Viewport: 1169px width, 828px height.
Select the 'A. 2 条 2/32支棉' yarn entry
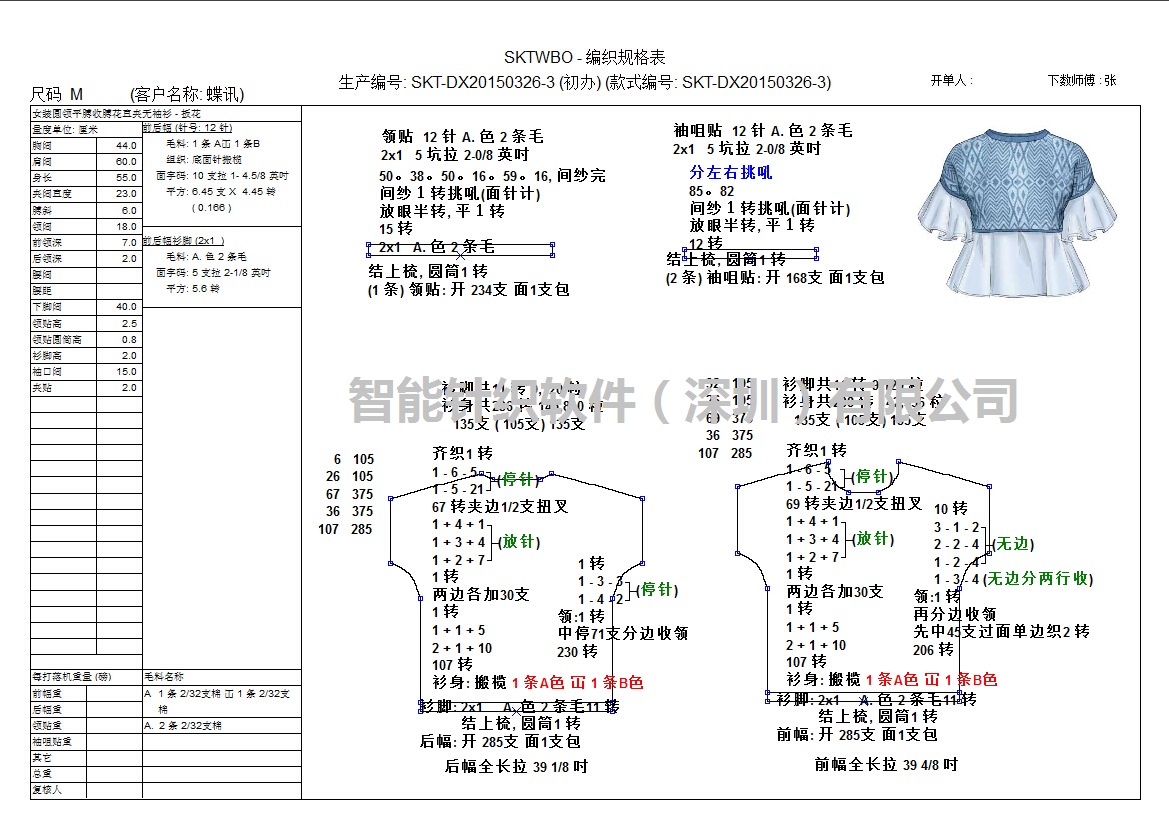click(x=183, y=725)
